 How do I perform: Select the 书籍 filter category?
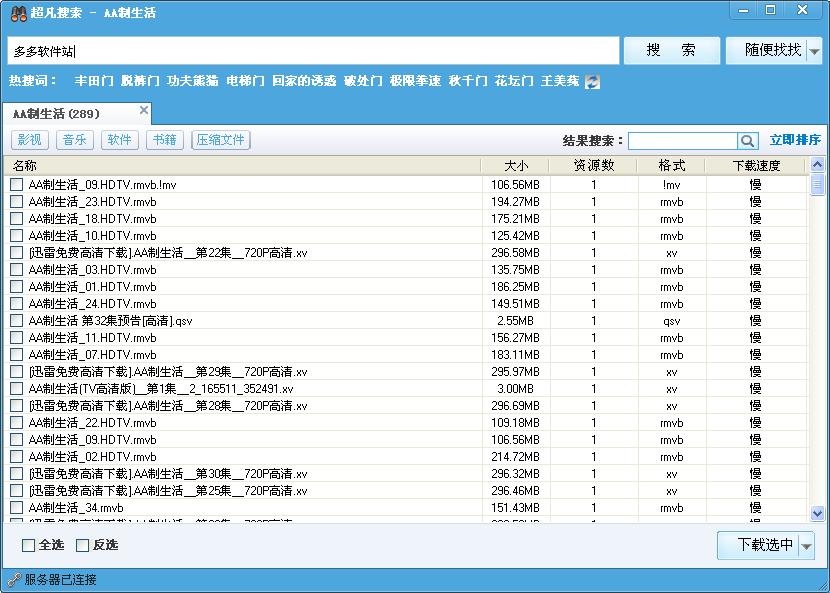click(164, 139)
